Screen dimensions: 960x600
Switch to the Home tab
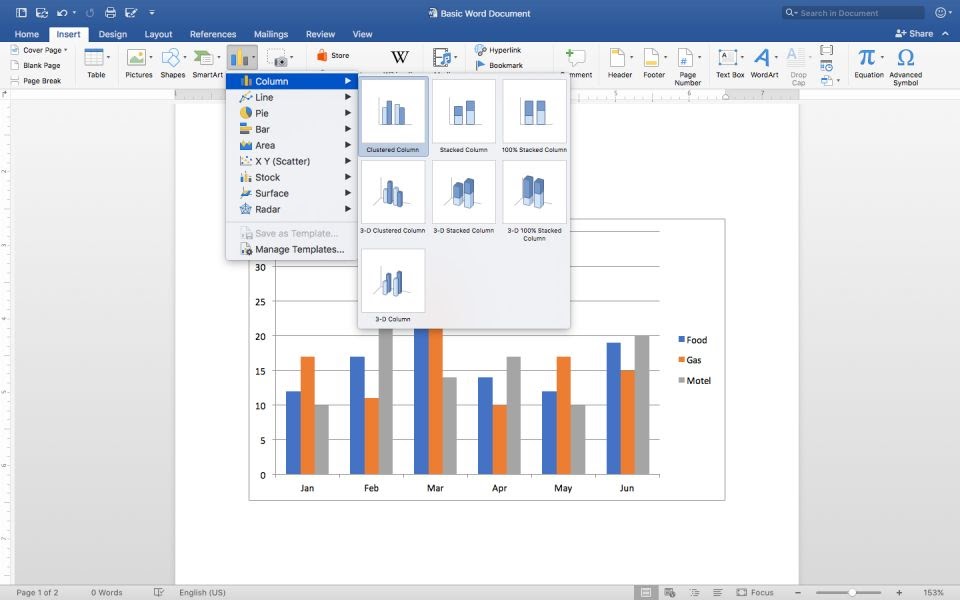pos(26,34)
